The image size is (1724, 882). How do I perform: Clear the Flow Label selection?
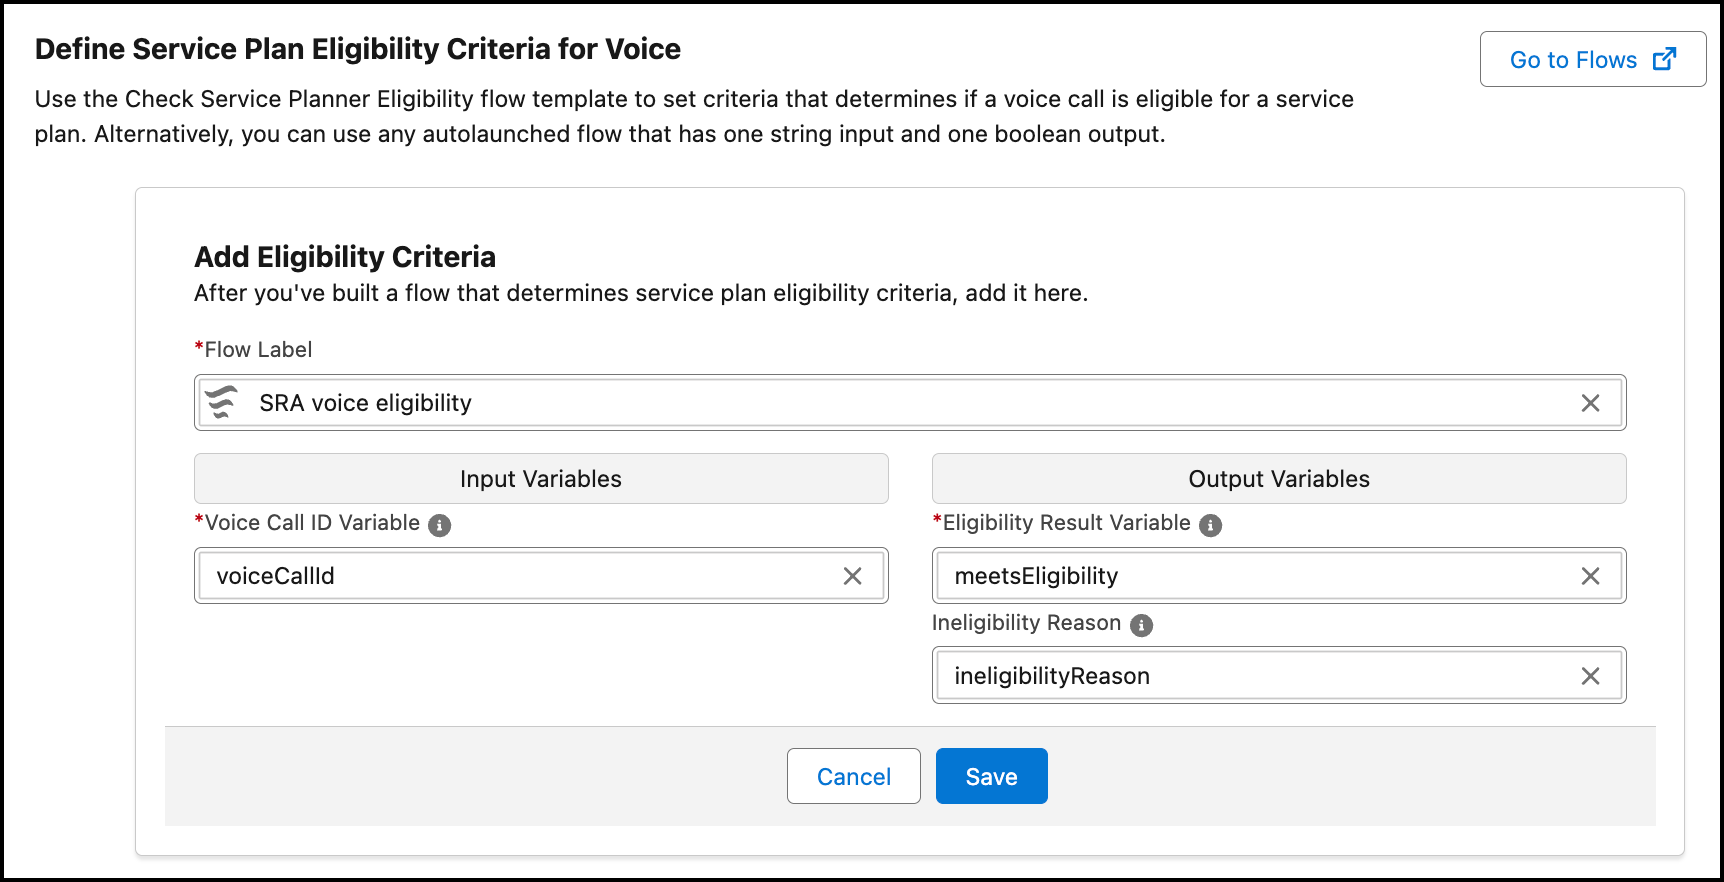pyautogui.click(x=1590, y=403)
